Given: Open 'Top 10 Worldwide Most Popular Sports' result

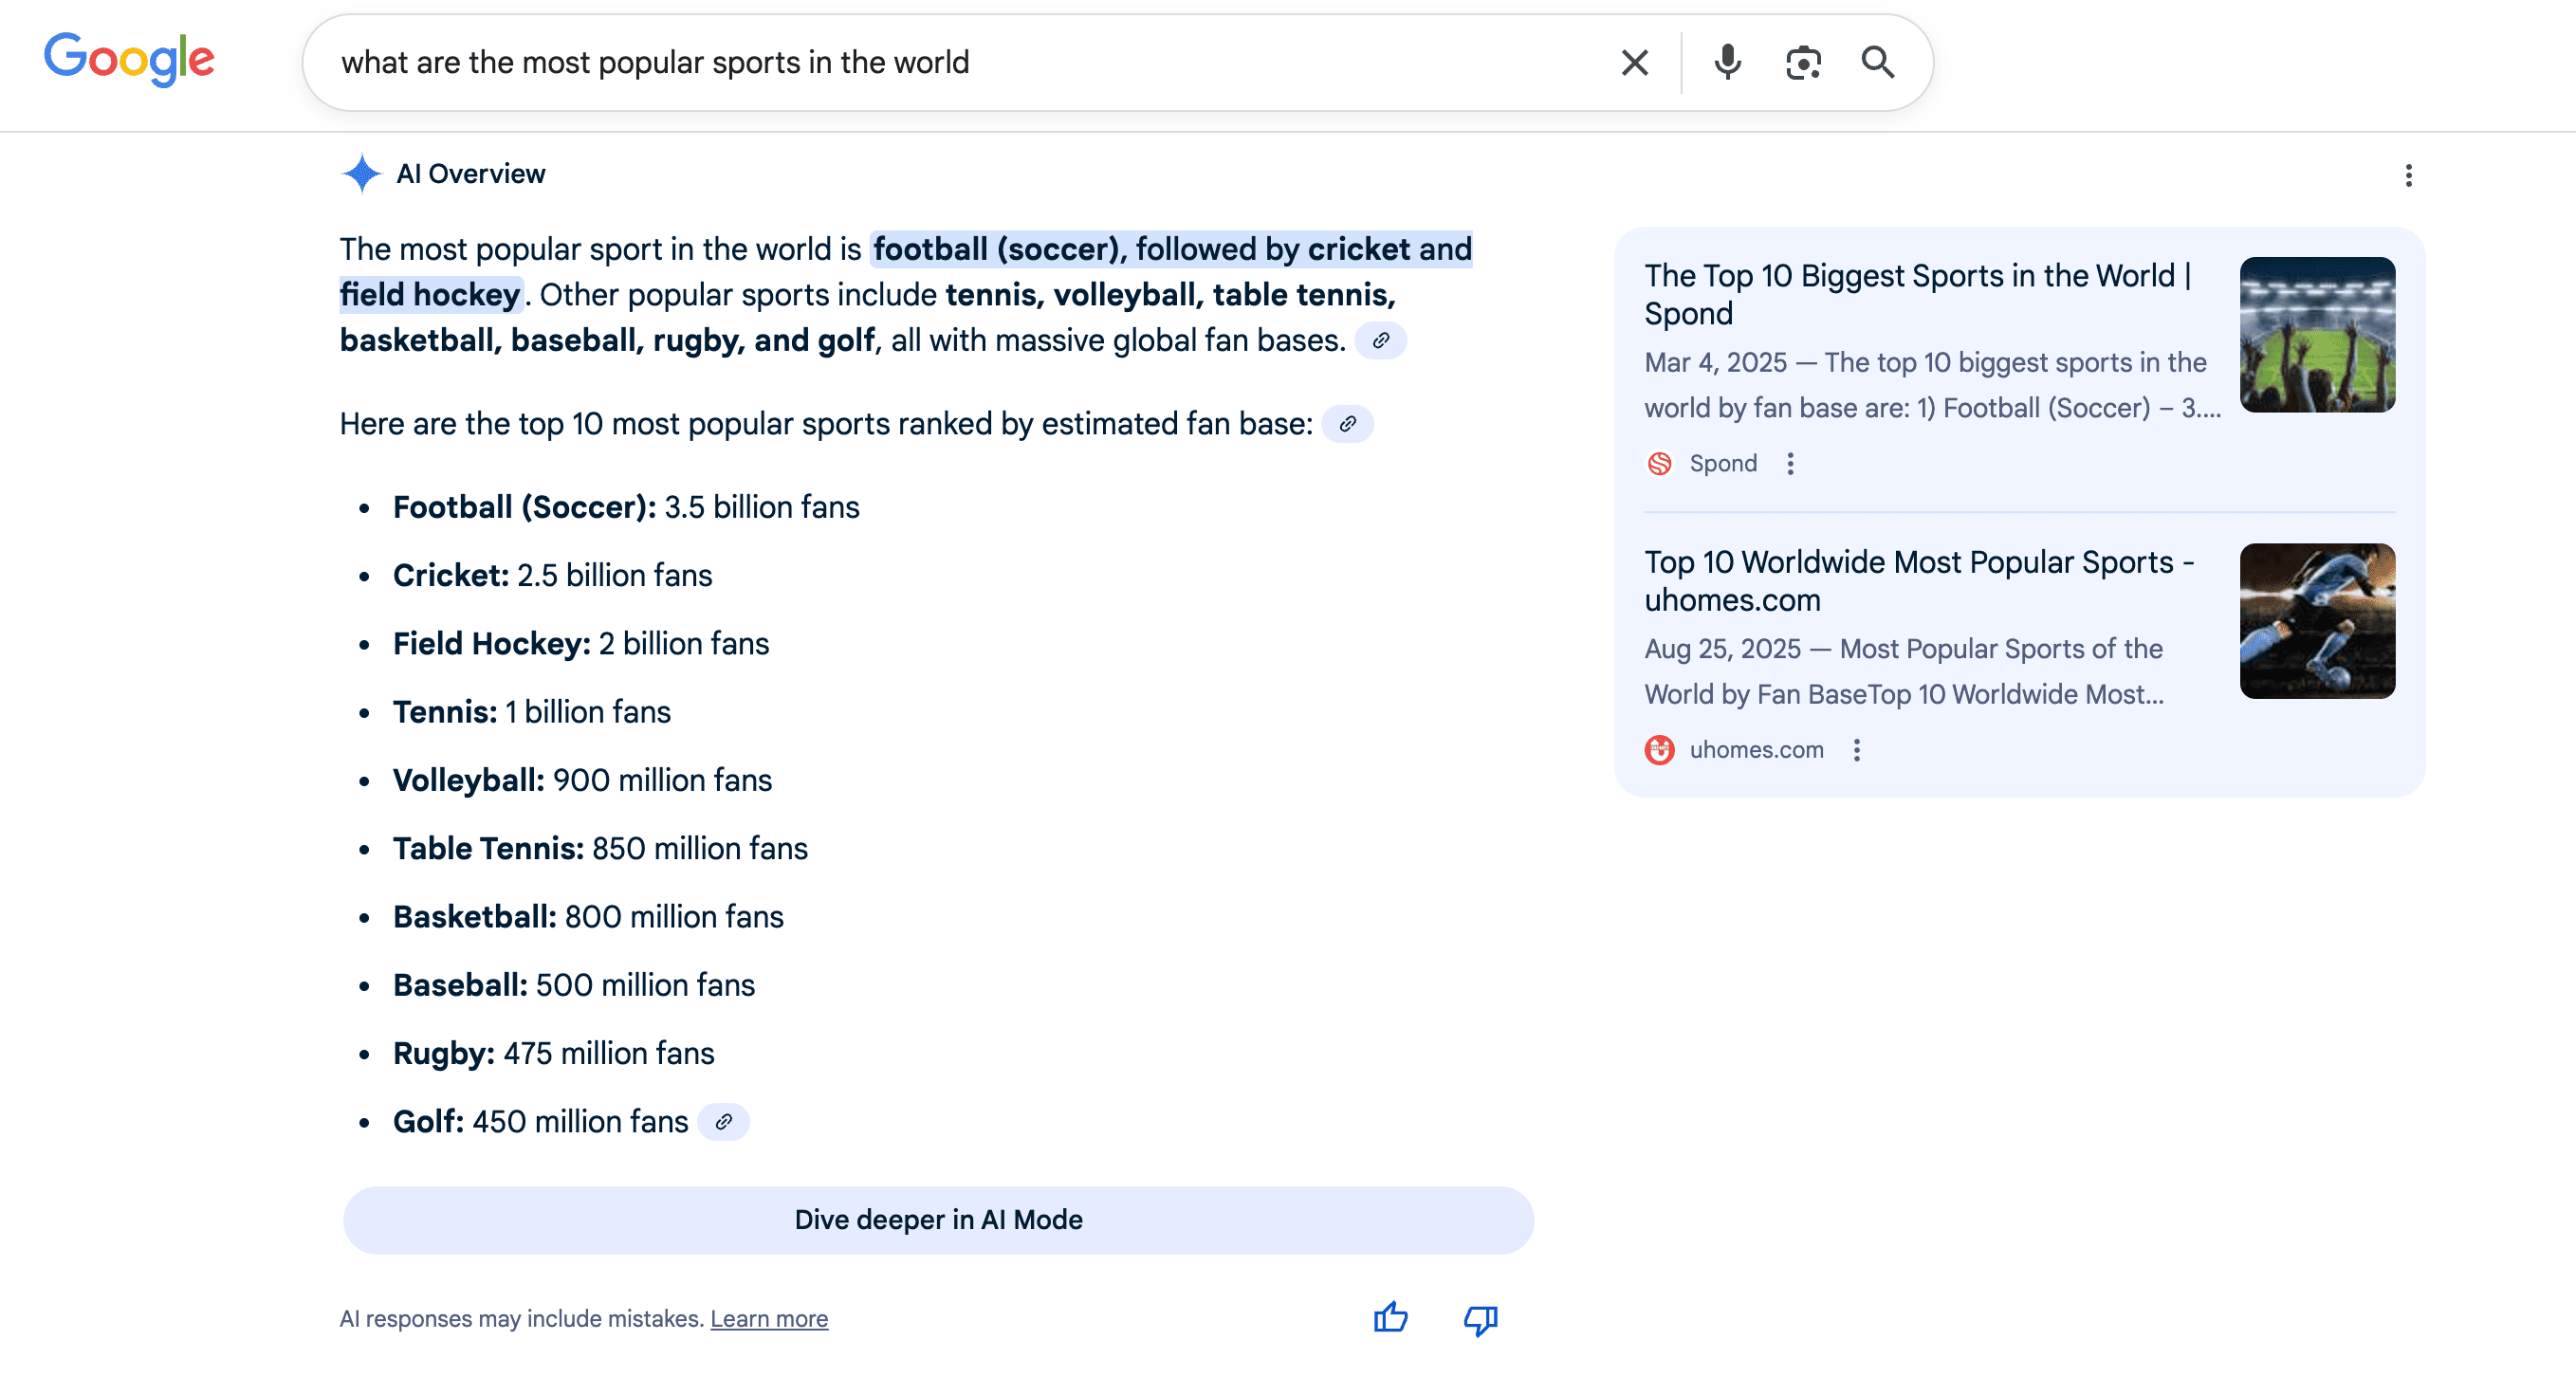Looking at the screenshot, I should (x=1918, y=580).
